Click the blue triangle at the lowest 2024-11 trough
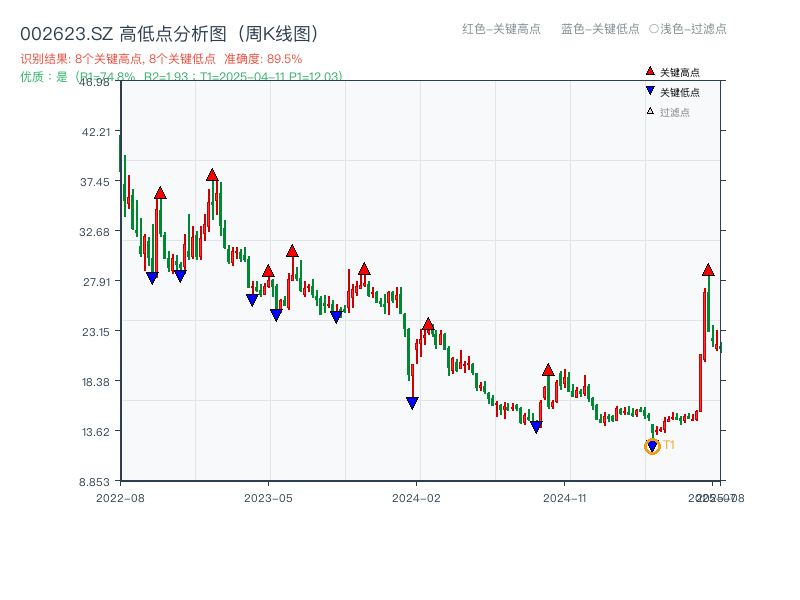Screen dimensions: 800x600 536,426
